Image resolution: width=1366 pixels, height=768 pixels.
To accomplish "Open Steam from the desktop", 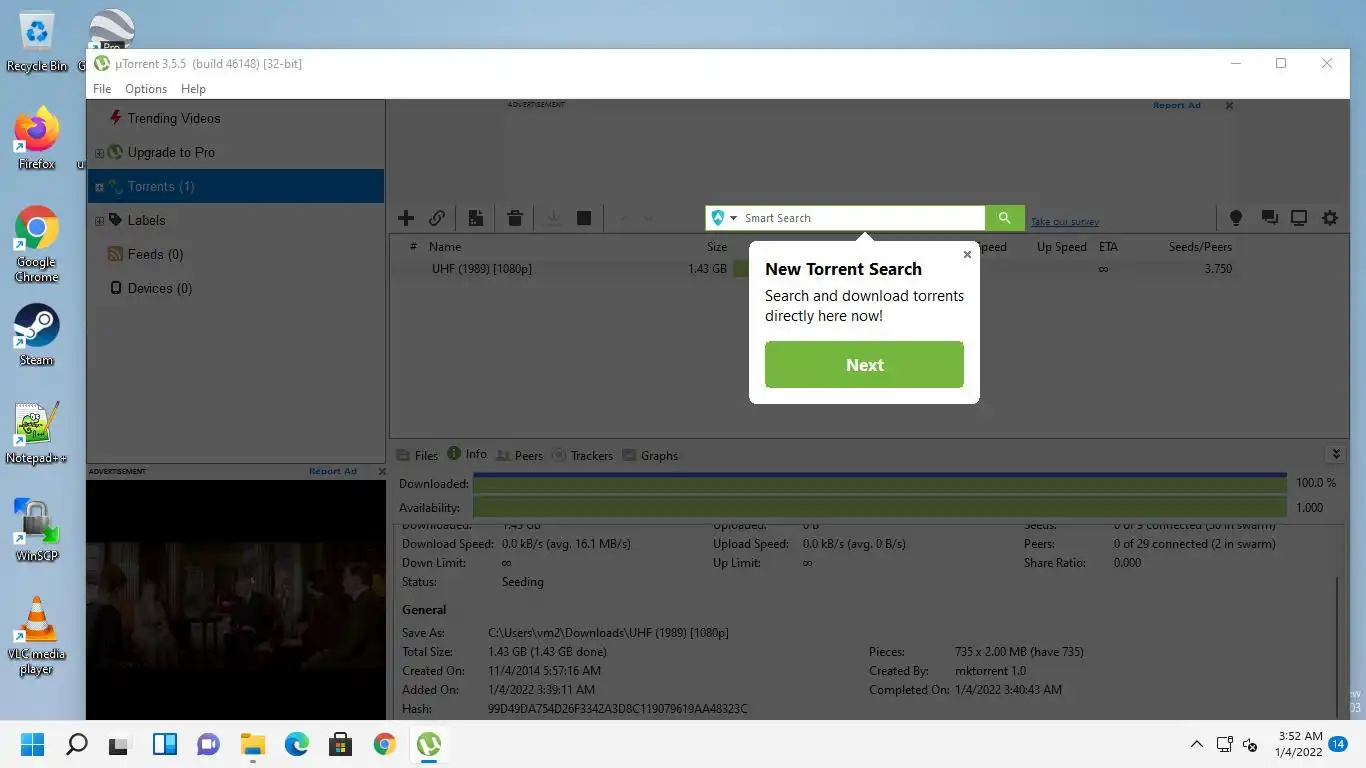I will [x=37, y=334].
